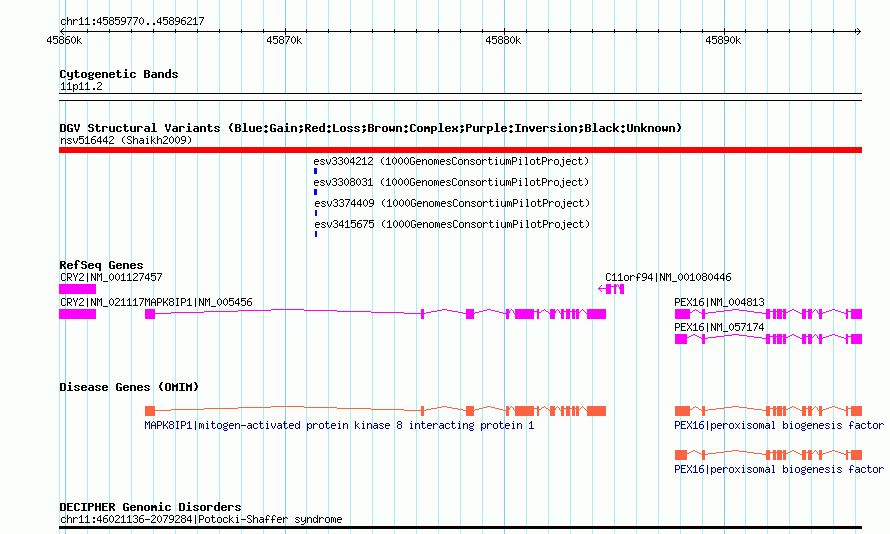Open the upper PEX16 peroxisomal biogenesis factor link
Screen dimensions: 890x534
[779, 426]
